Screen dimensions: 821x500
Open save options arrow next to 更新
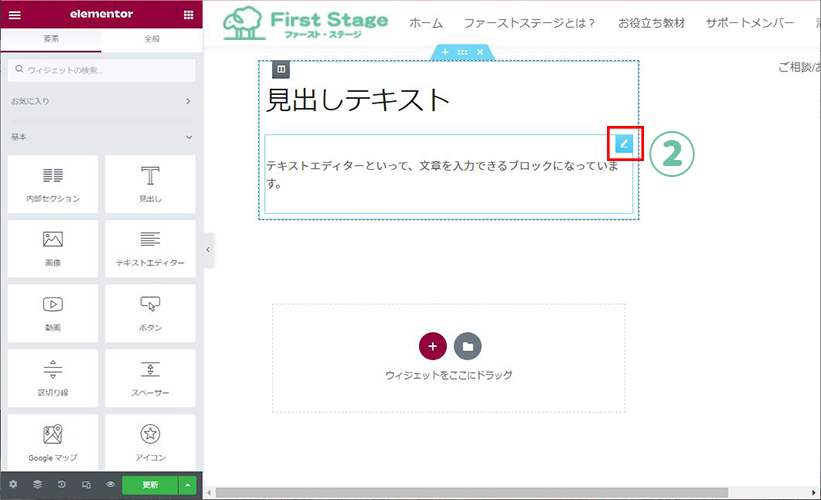click(x=187, y=485)
